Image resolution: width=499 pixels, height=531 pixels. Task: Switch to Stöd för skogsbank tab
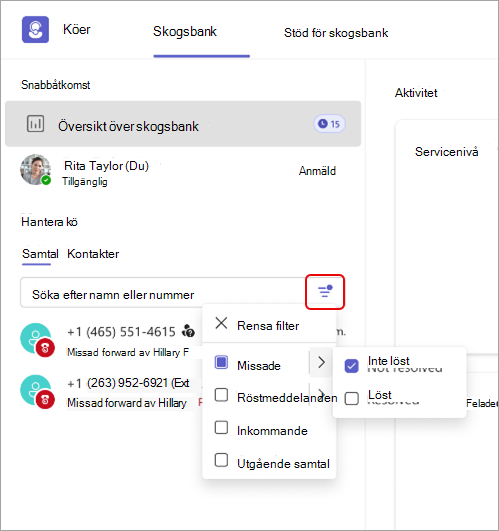(x=336, y=33)
